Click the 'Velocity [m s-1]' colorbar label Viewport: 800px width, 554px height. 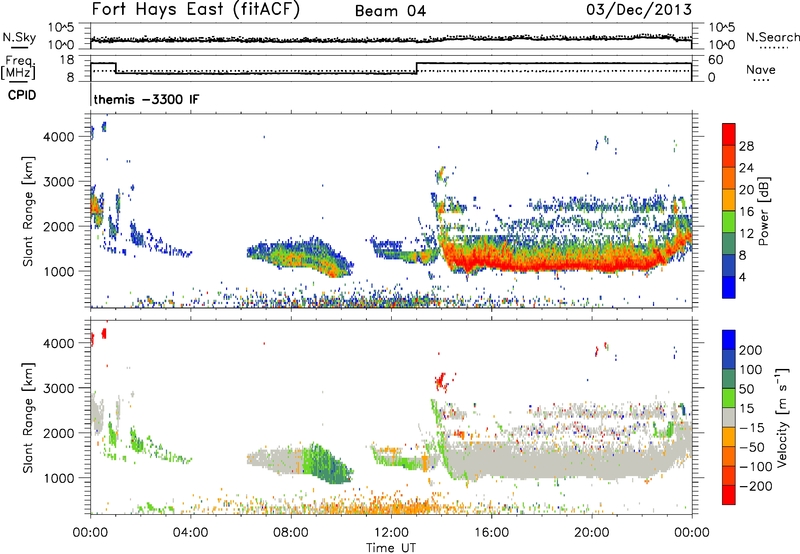click(x=781, y=417)
